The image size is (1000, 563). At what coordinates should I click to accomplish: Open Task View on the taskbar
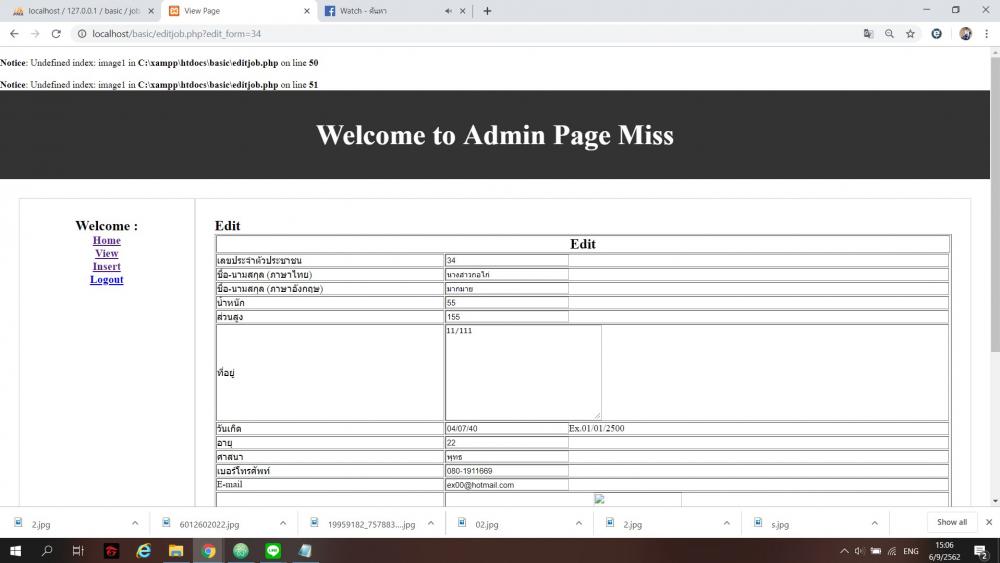[x=78, y=551]
